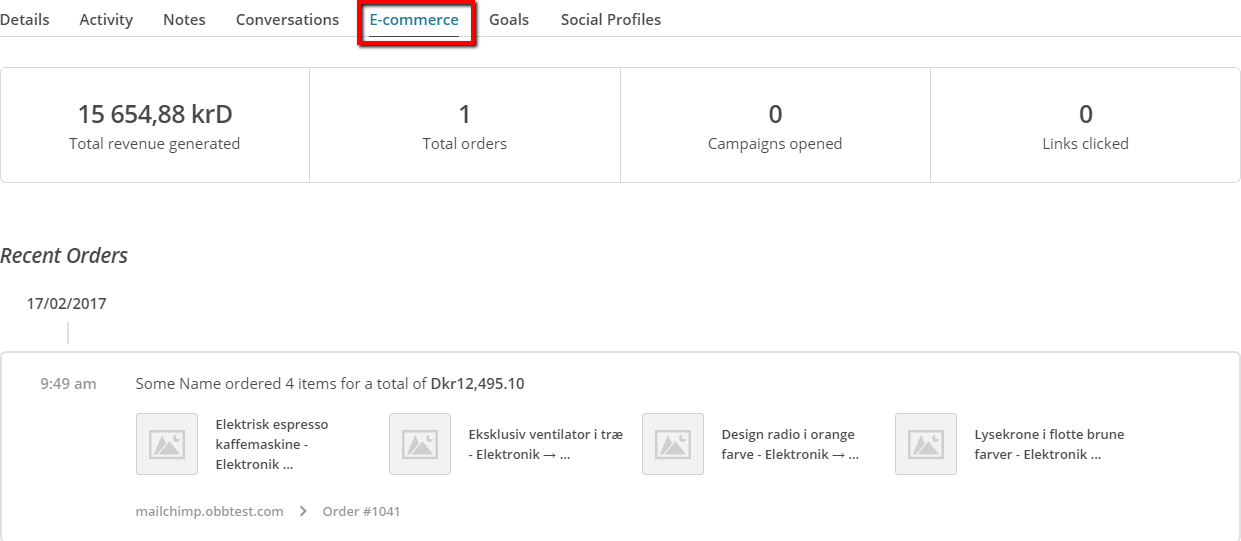Switch to the Activity tab
The width and height of the screenshot is (1241, 541).
tap(106, 19)
